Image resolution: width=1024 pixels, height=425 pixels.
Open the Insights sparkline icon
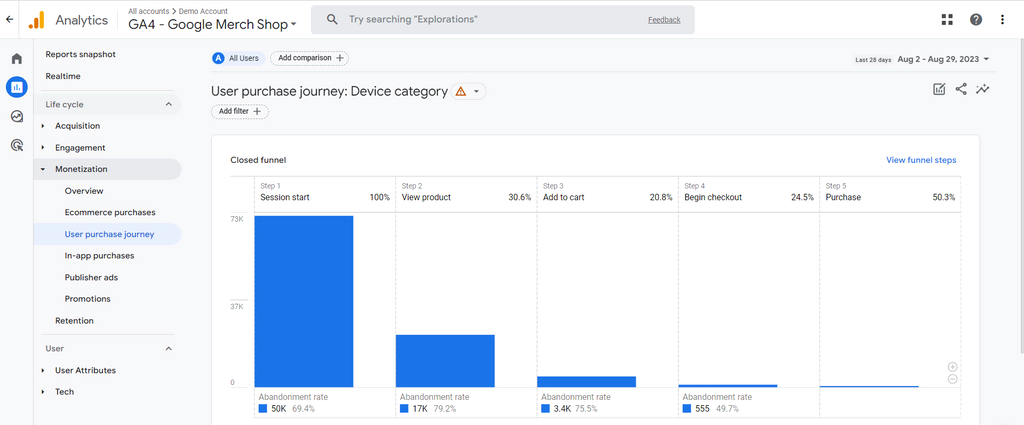tap(983, 89)
